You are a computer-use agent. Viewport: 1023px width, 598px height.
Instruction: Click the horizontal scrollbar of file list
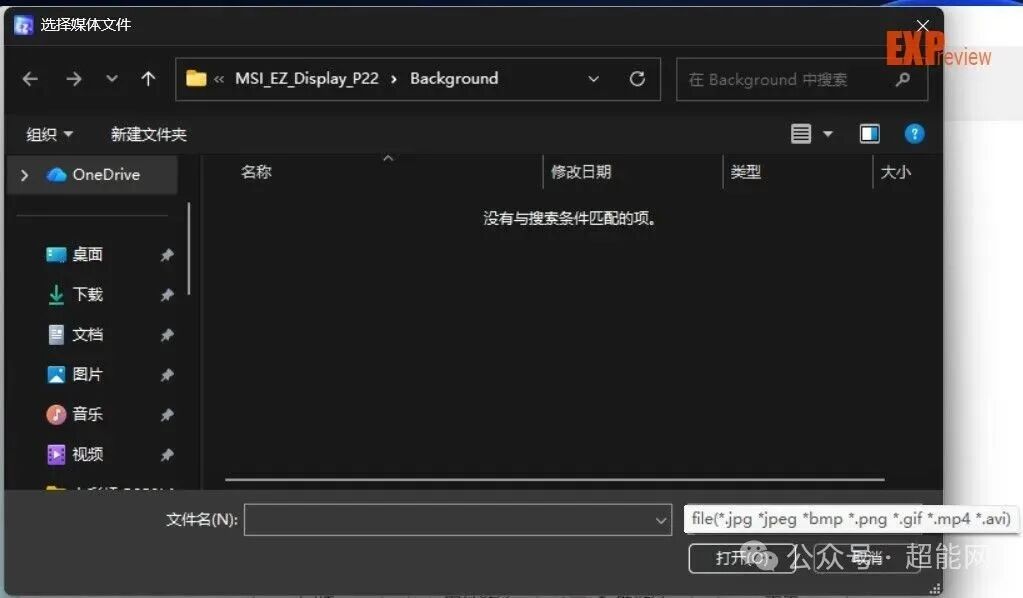pos(555,479)
